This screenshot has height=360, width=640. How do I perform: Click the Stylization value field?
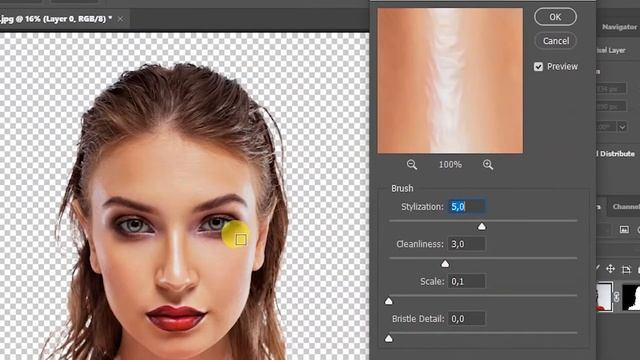click(x=467, y=207)
